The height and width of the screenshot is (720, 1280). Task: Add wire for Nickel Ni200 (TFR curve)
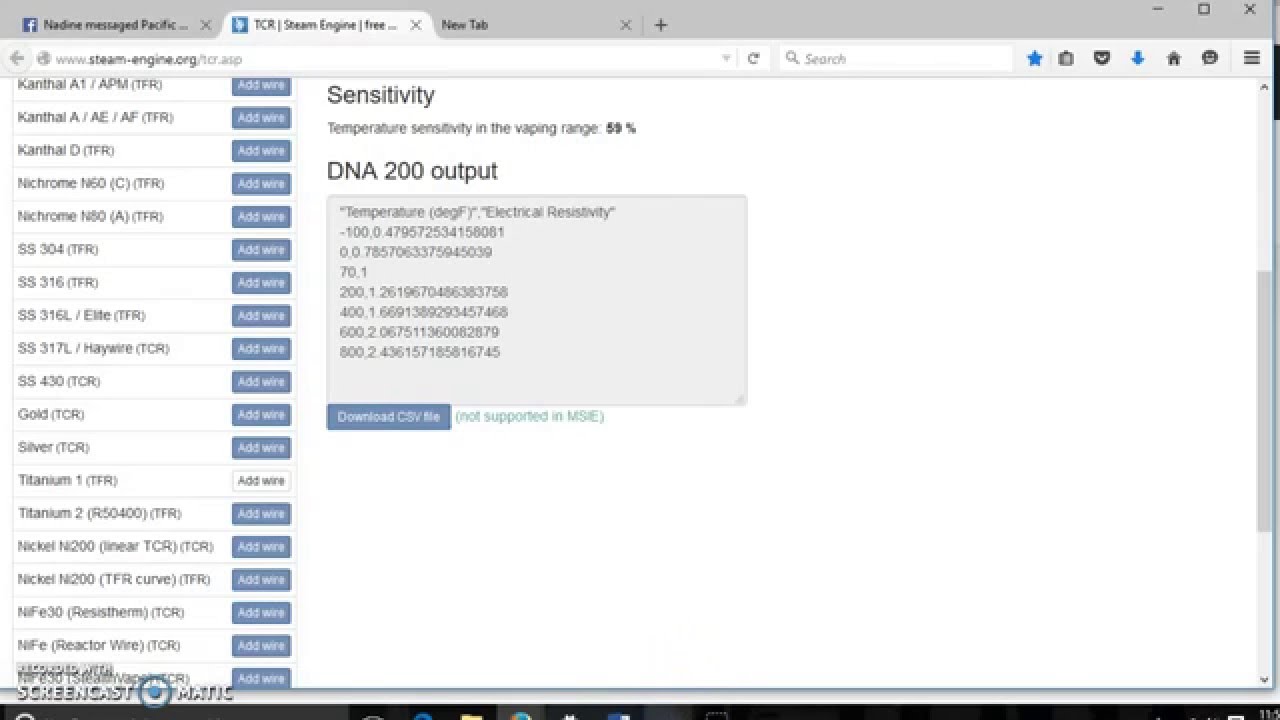[261, 580]
